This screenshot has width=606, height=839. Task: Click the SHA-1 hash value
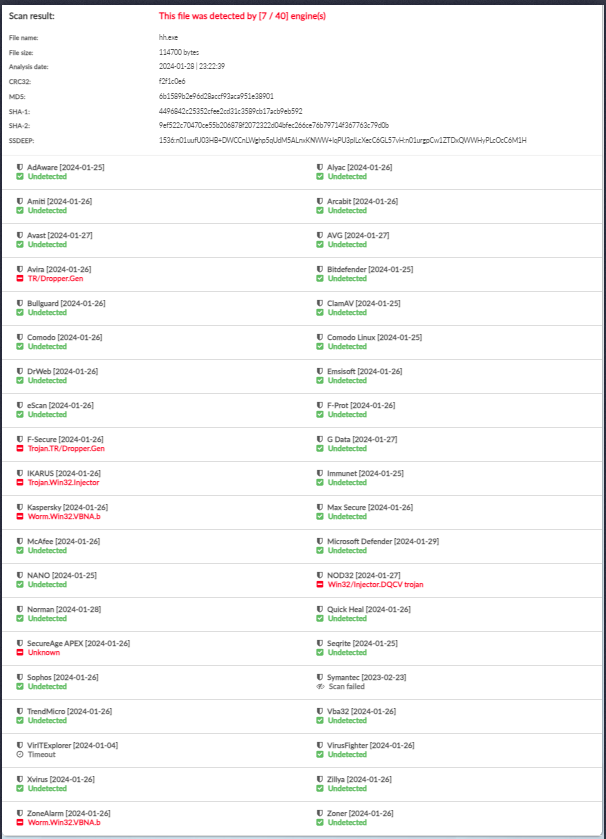tap(231, 111)
